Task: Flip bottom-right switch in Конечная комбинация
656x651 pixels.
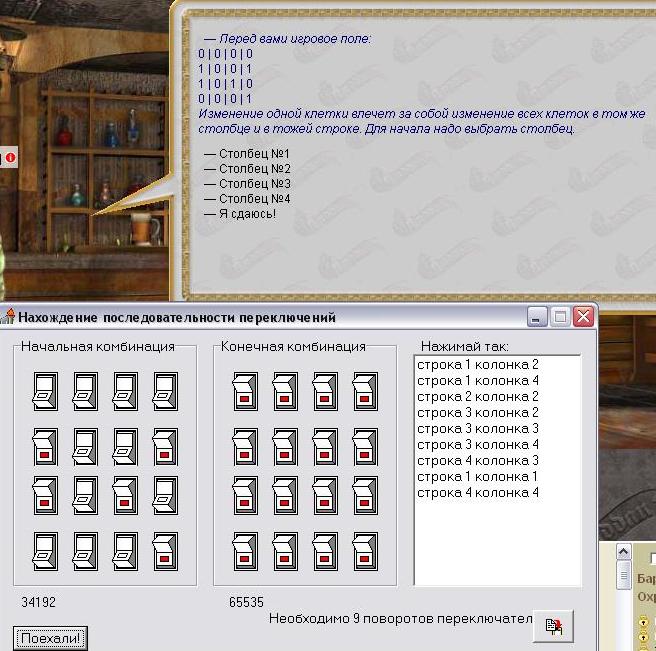Action: pos(365,551)
